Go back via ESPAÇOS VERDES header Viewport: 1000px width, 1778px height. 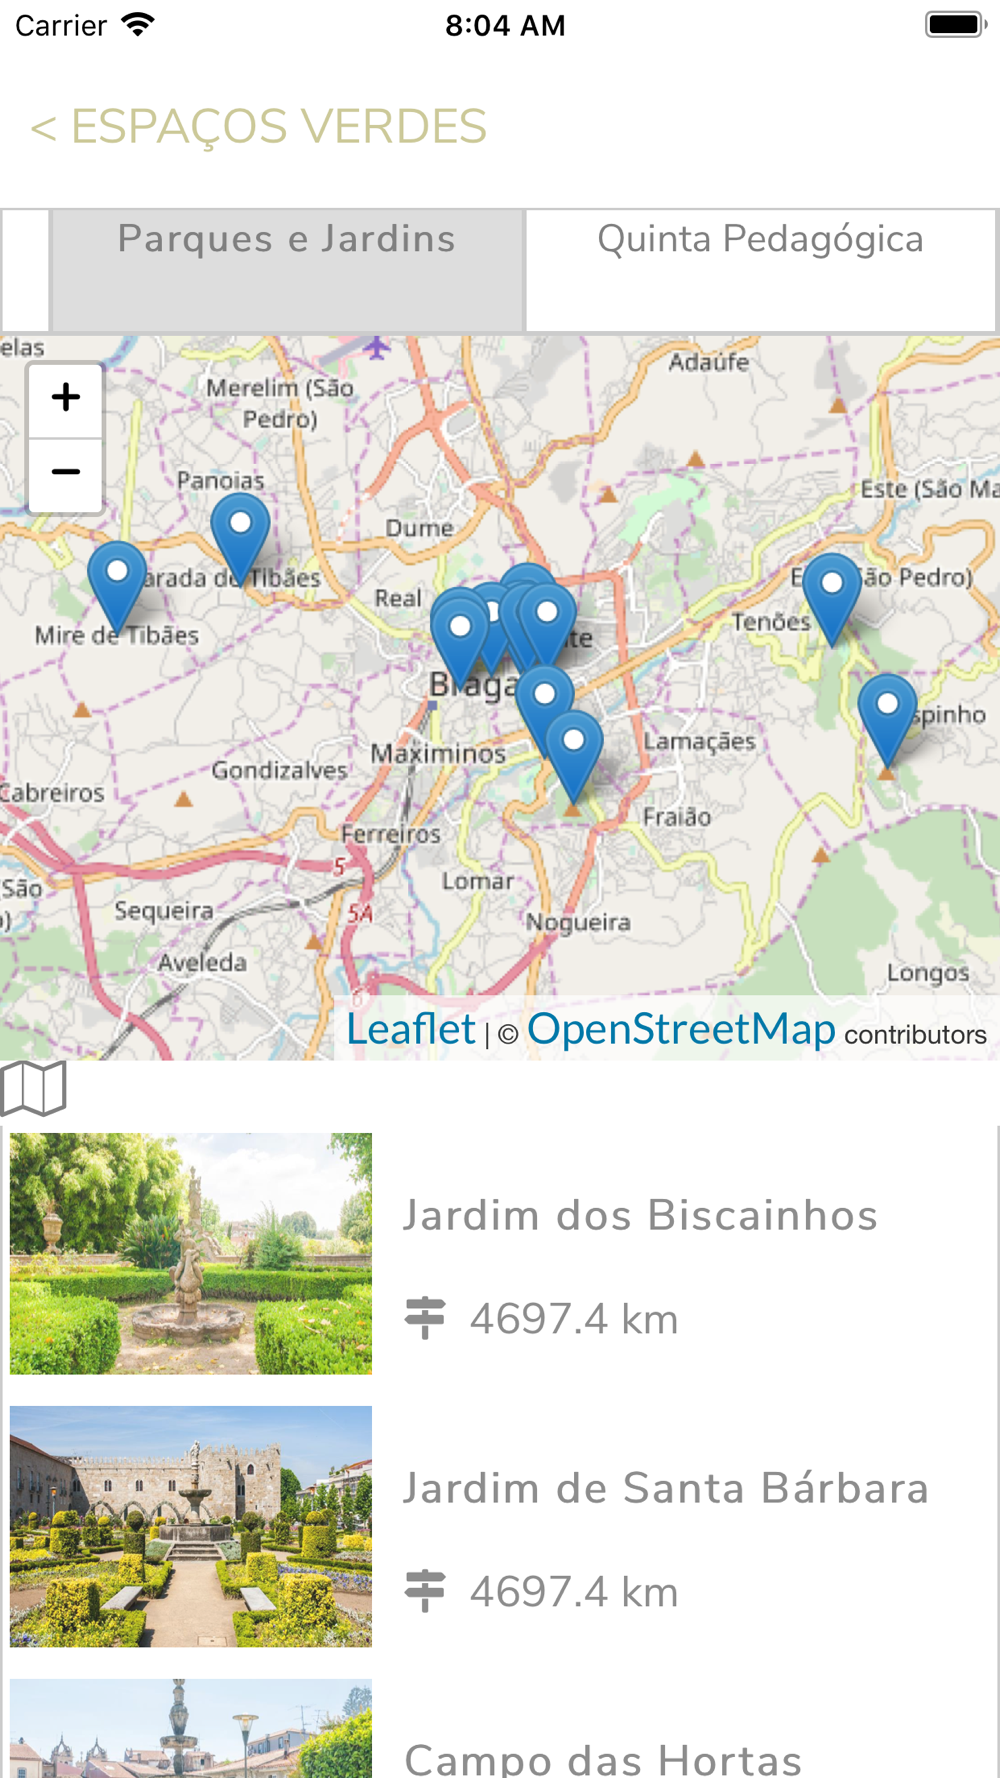point(258,127)
